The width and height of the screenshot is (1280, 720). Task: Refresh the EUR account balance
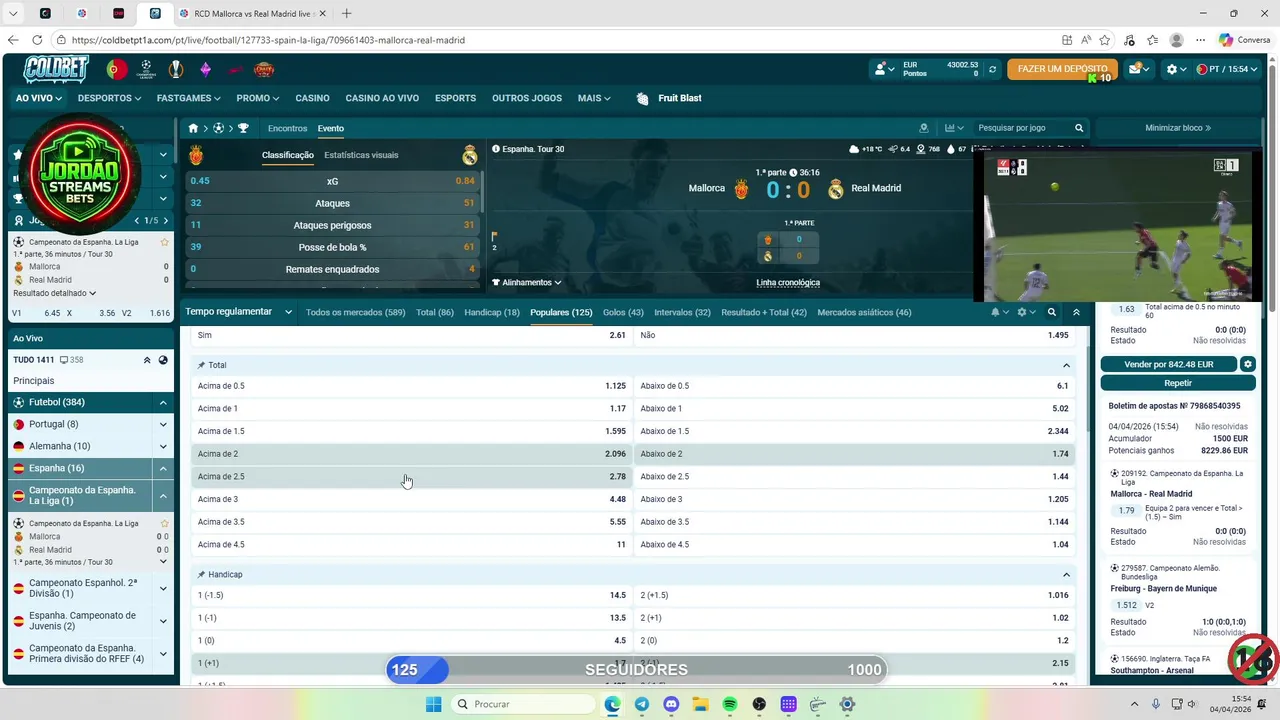point(992,69)
